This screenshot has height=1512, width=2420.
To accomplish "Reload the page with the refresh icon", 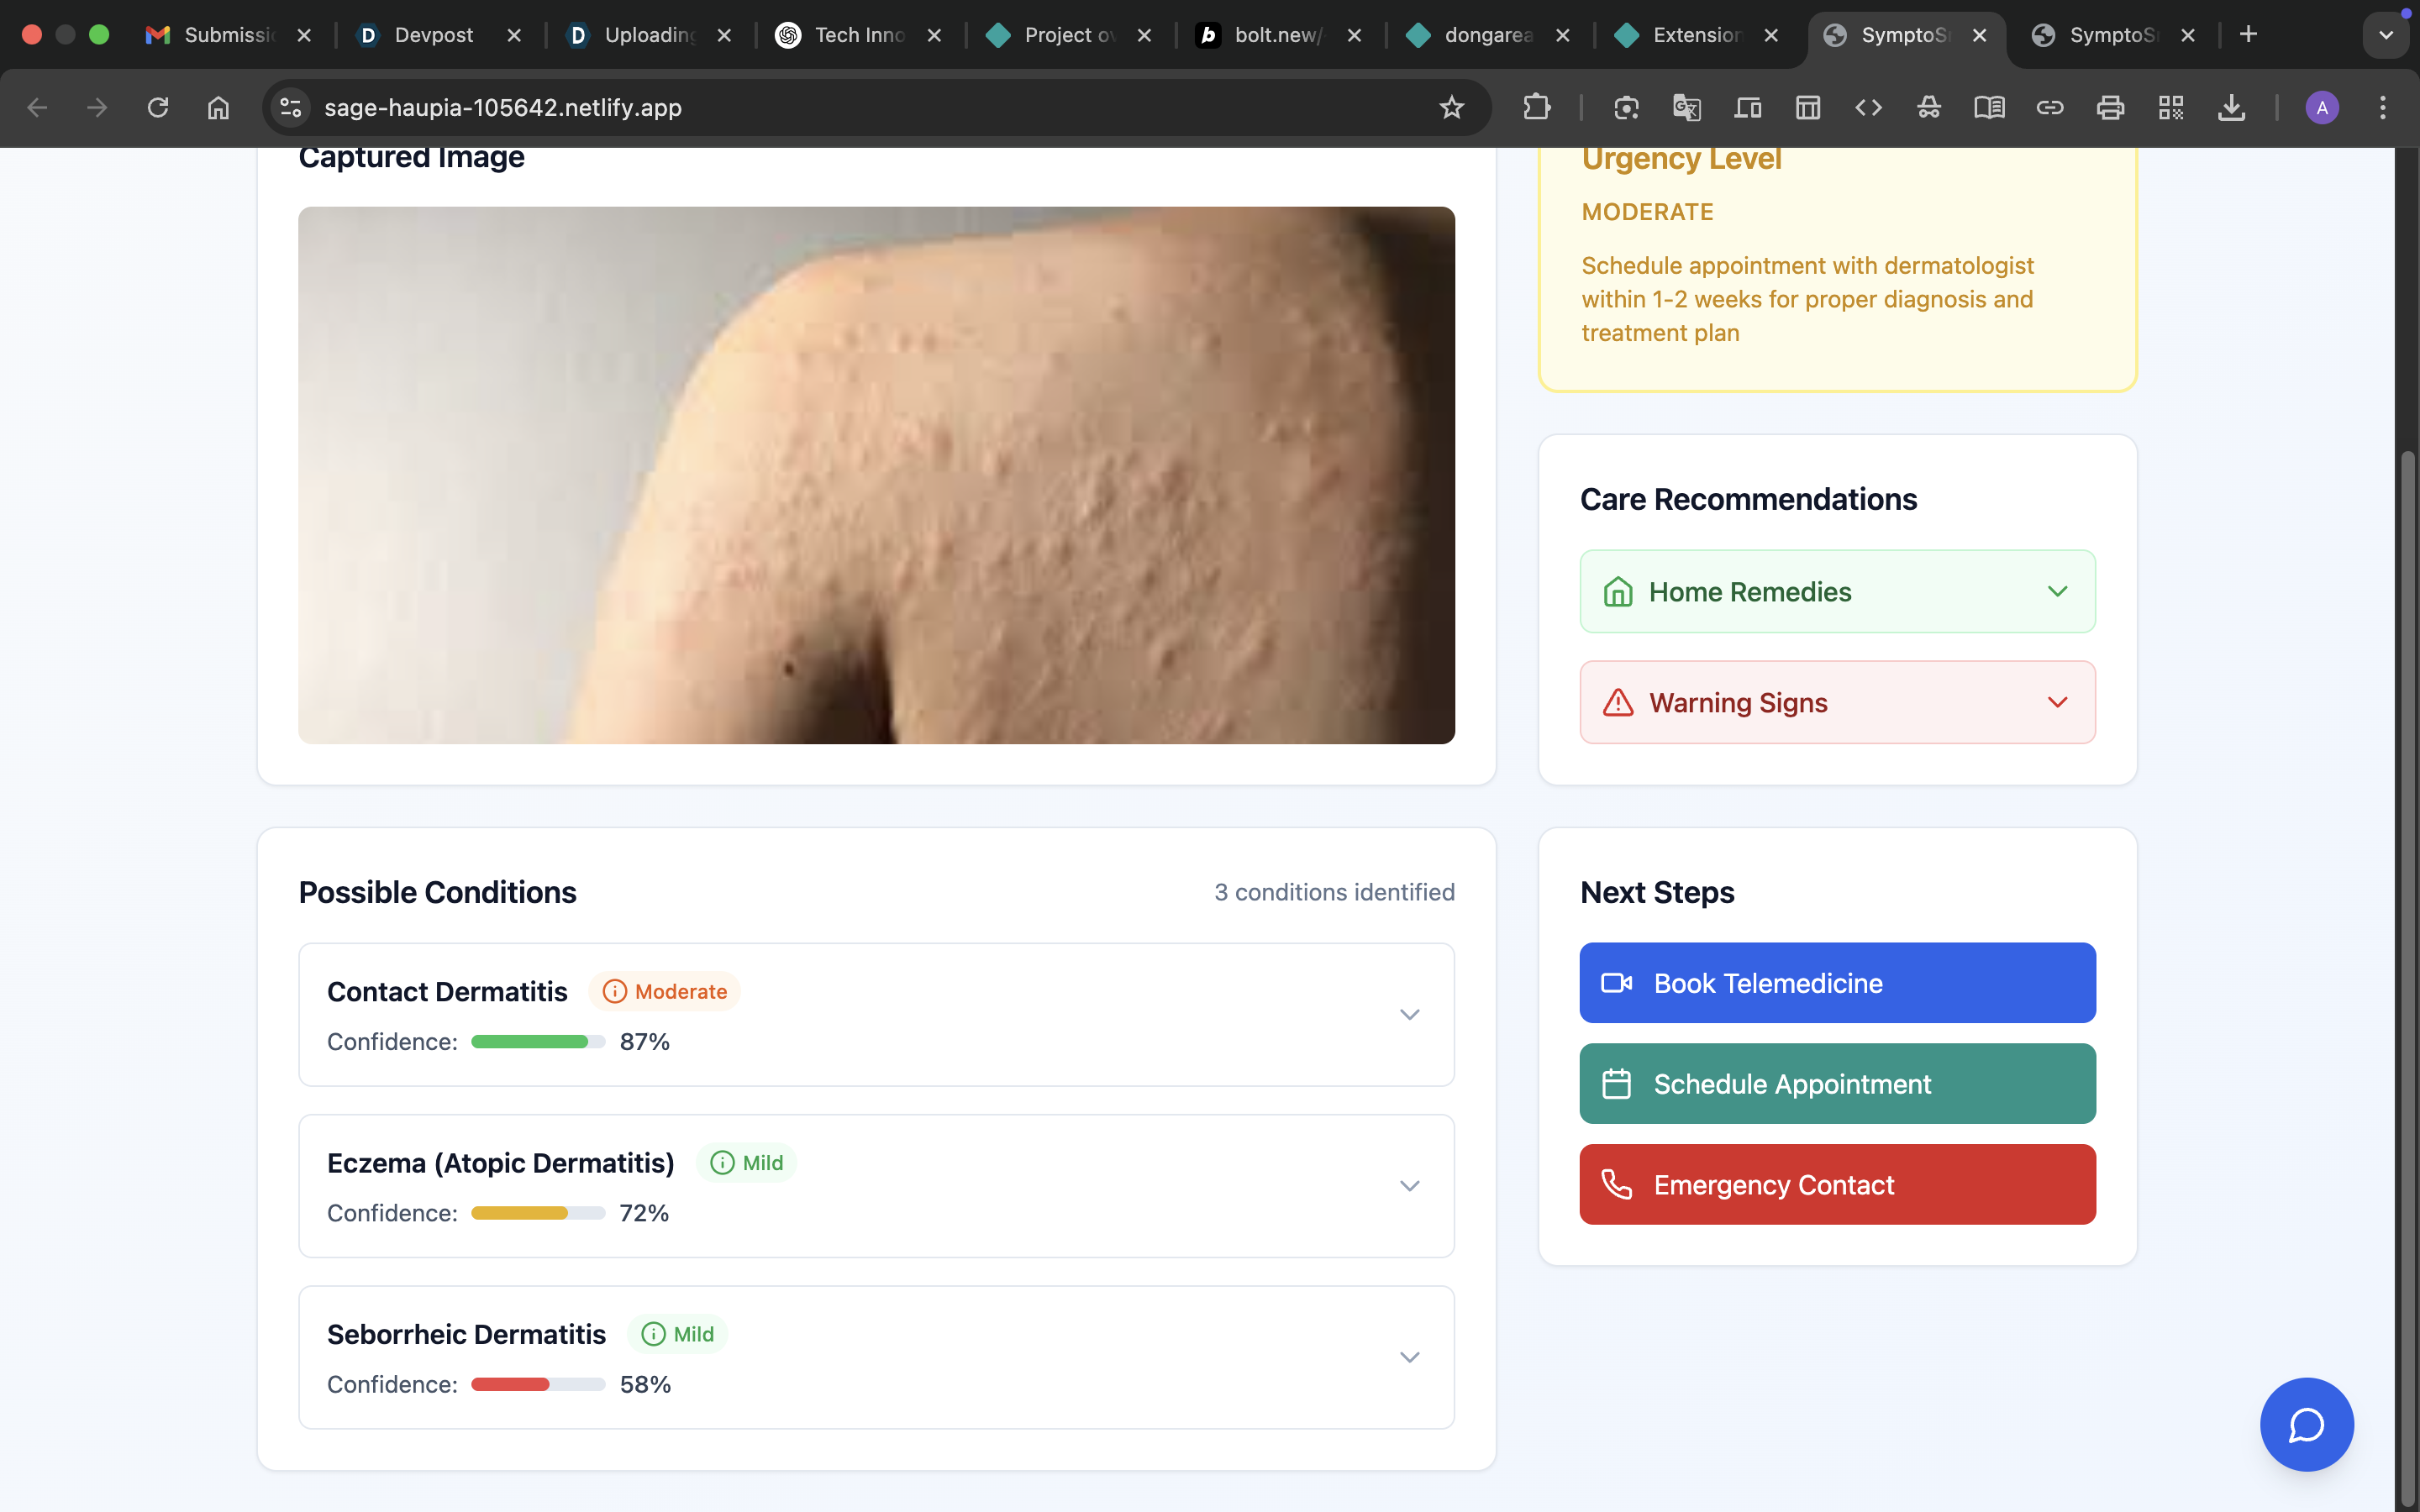I will pos(158,107).
